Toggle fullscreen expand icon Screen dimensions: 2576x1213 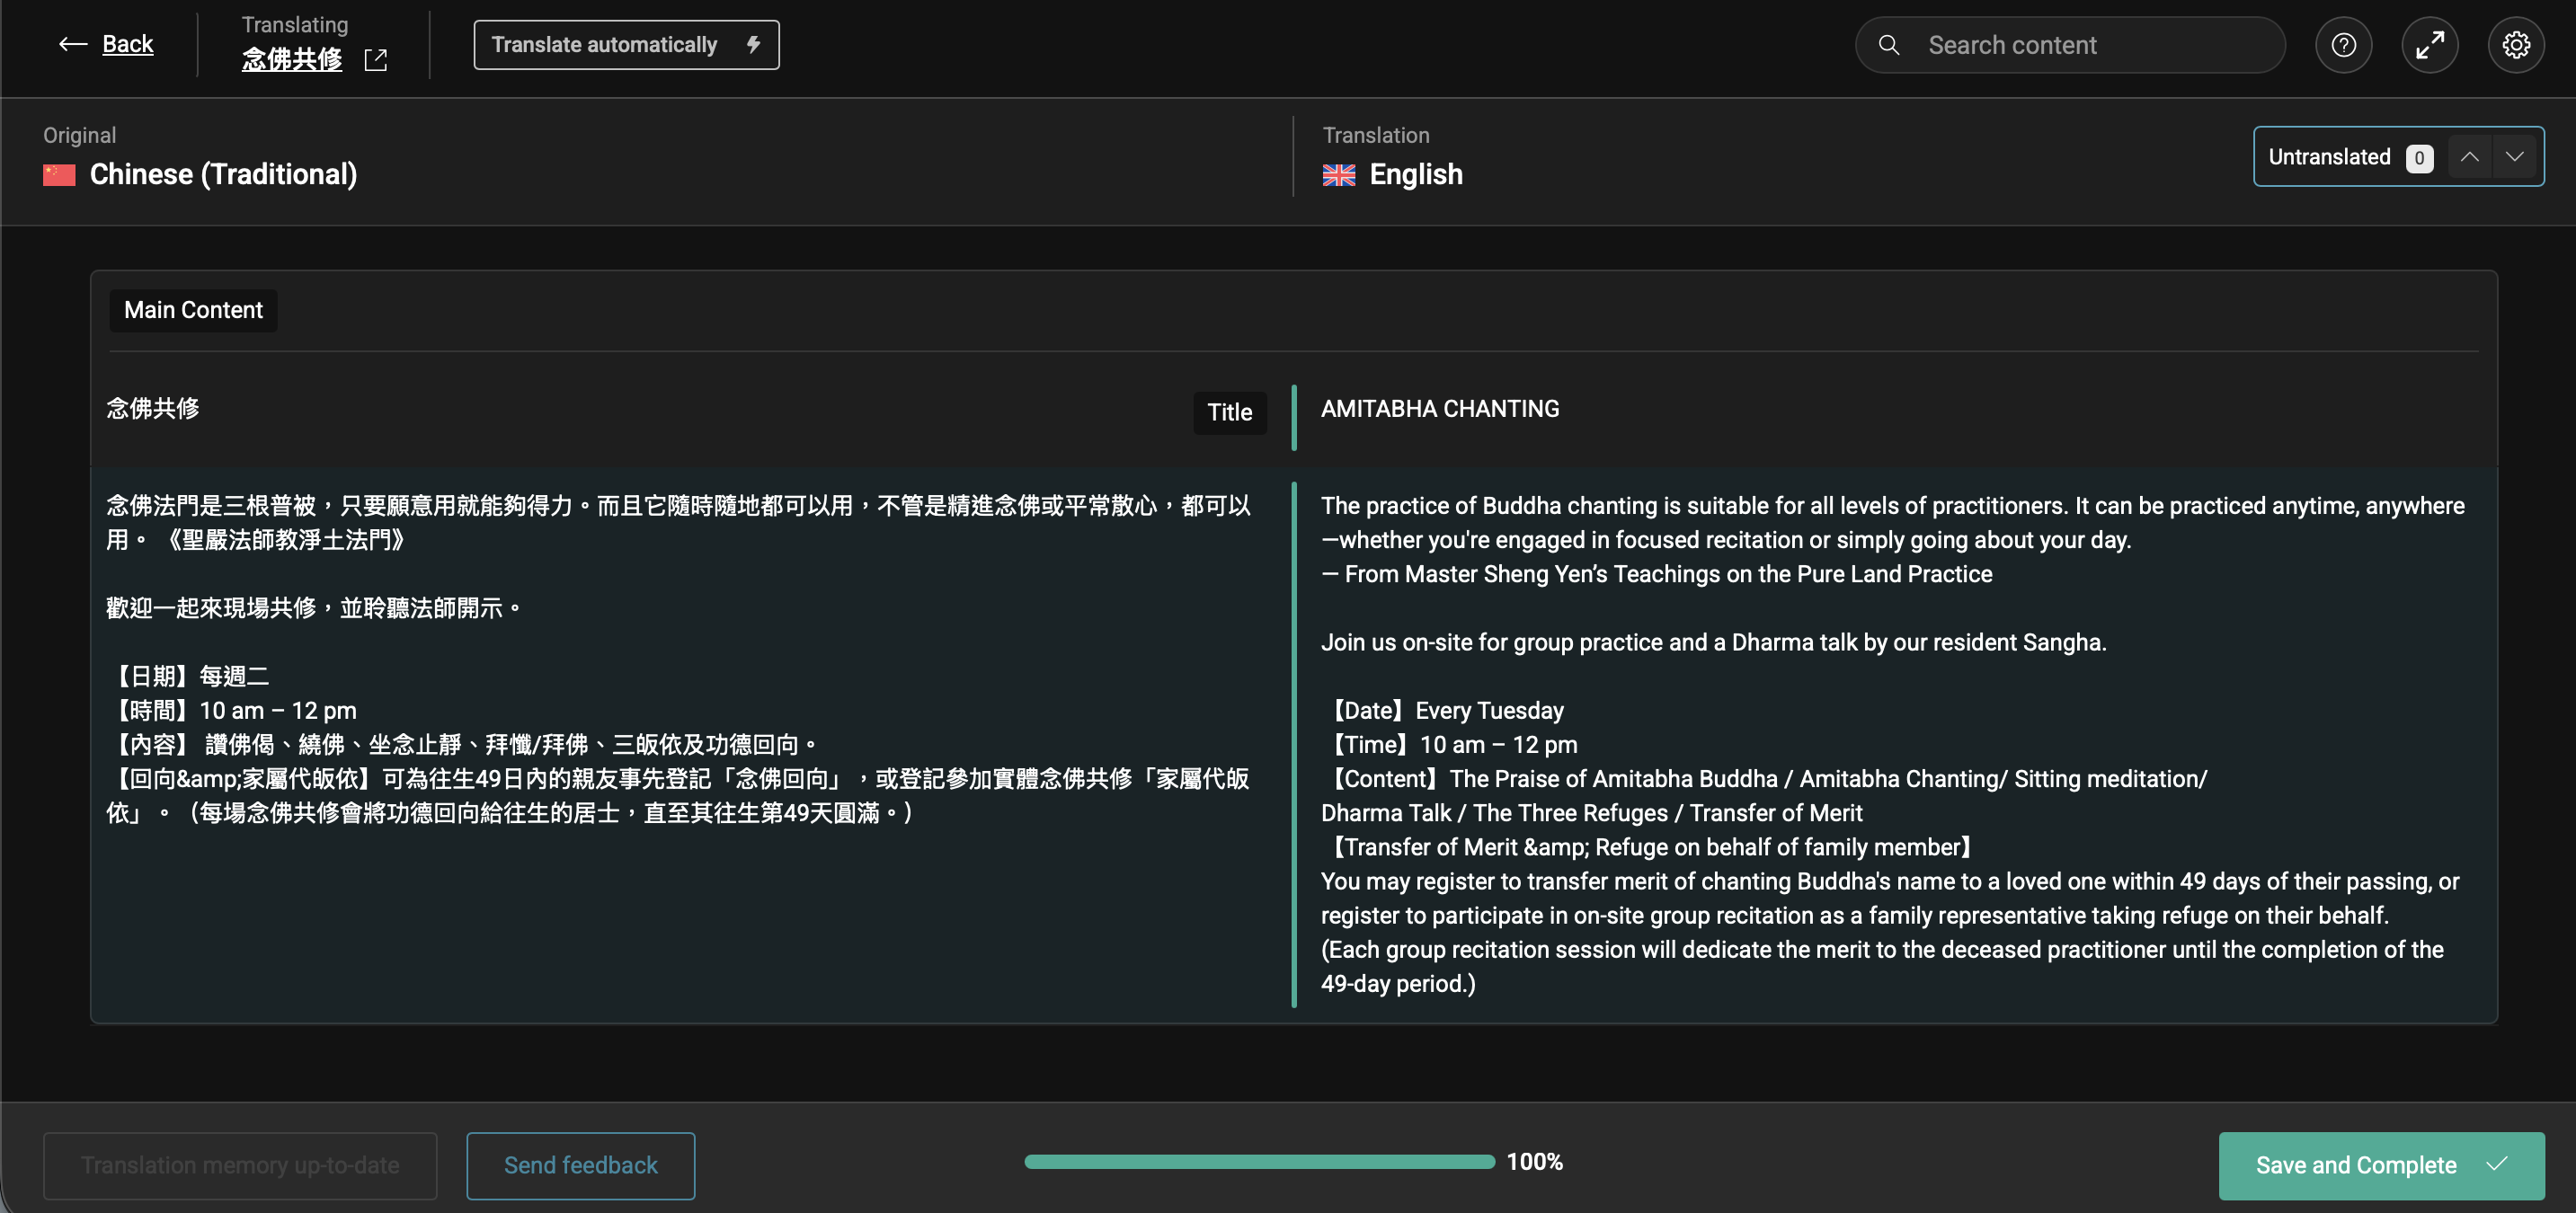point(2429,45)
